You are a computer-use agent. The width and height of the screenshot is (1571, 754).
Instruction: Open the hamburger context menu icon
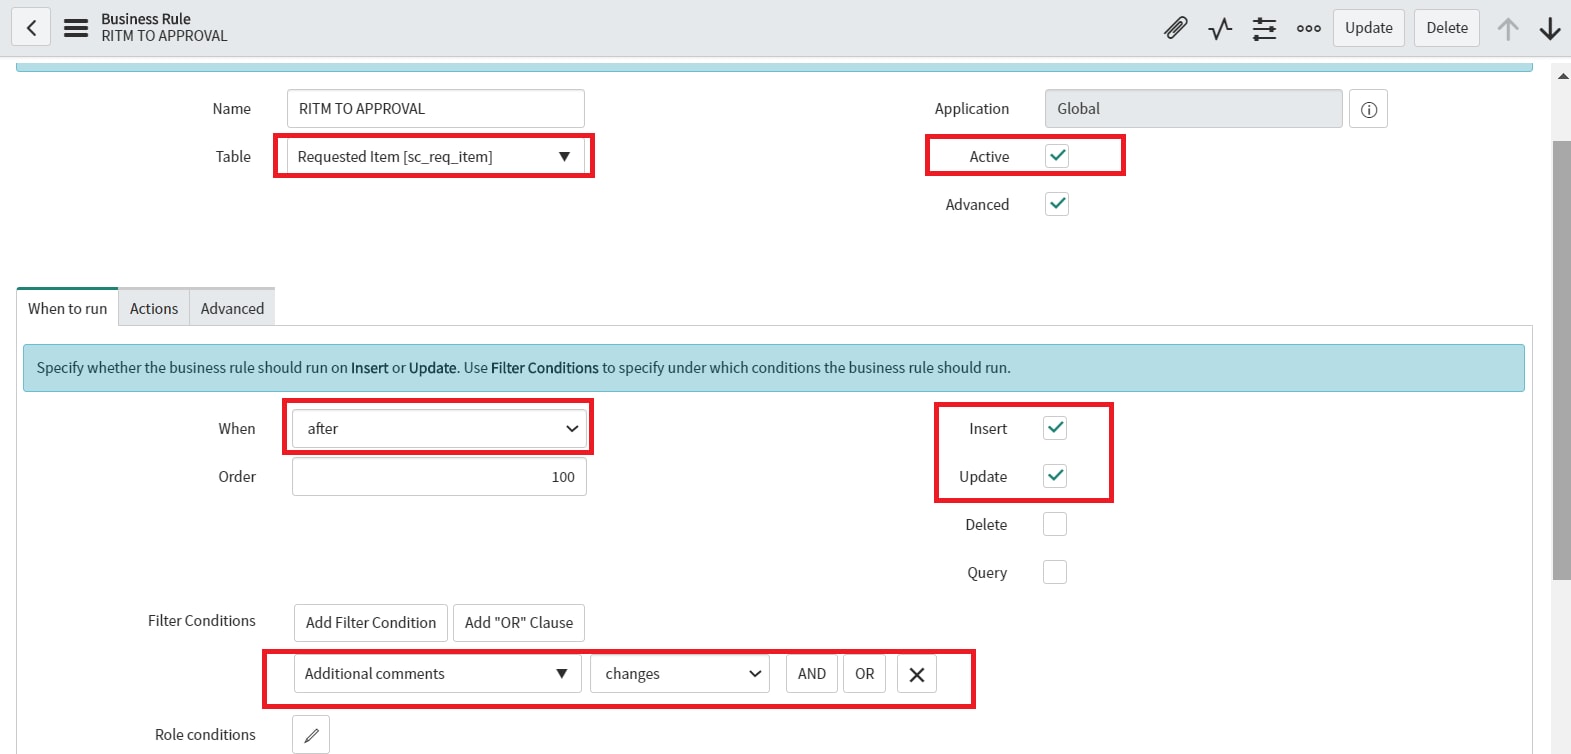76,28
